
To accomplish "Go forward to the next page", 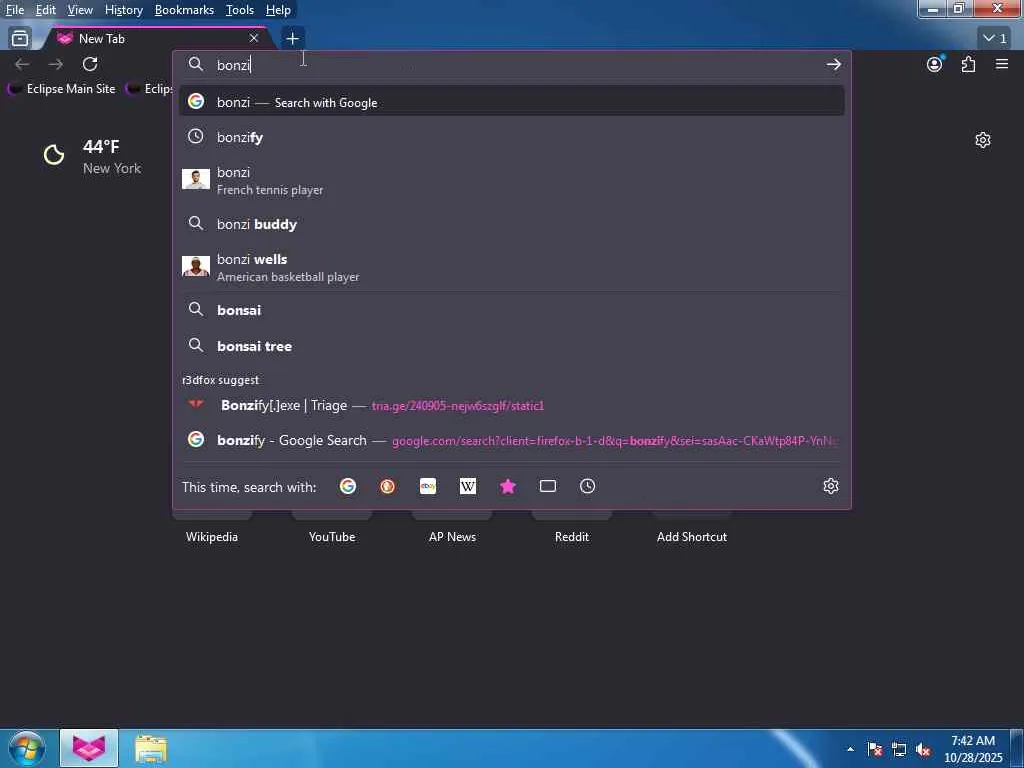I will 56,64.
